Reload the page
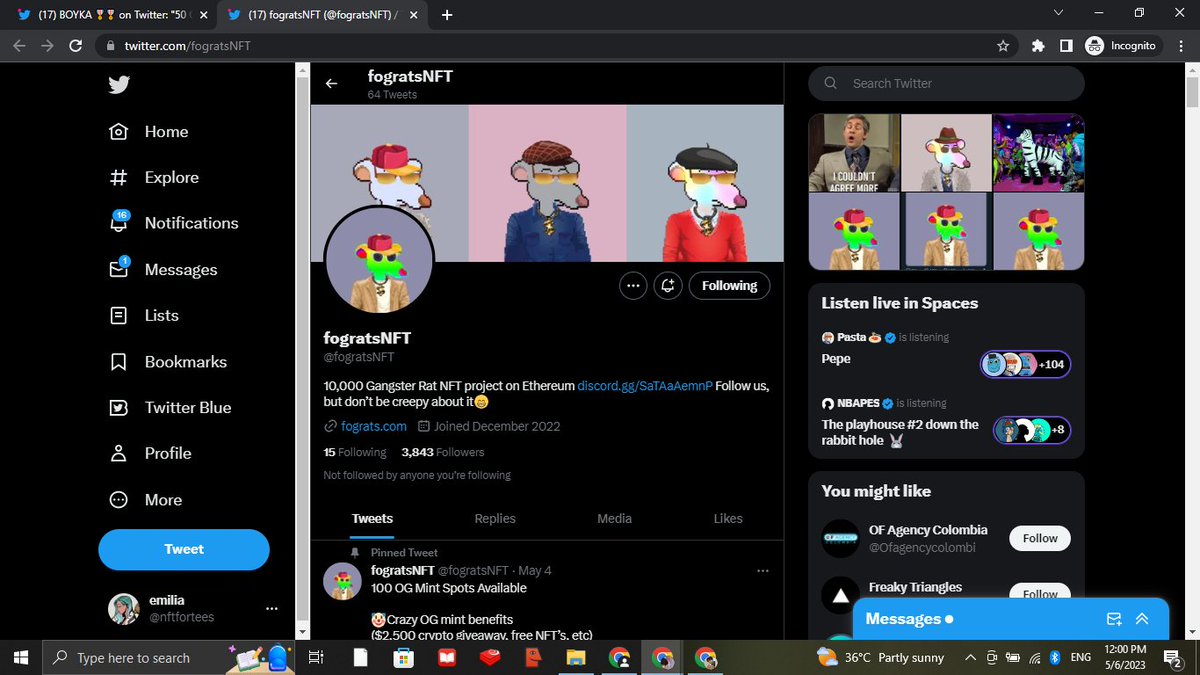The height and width of the screenshot is (675, 1200). (75, 46)
